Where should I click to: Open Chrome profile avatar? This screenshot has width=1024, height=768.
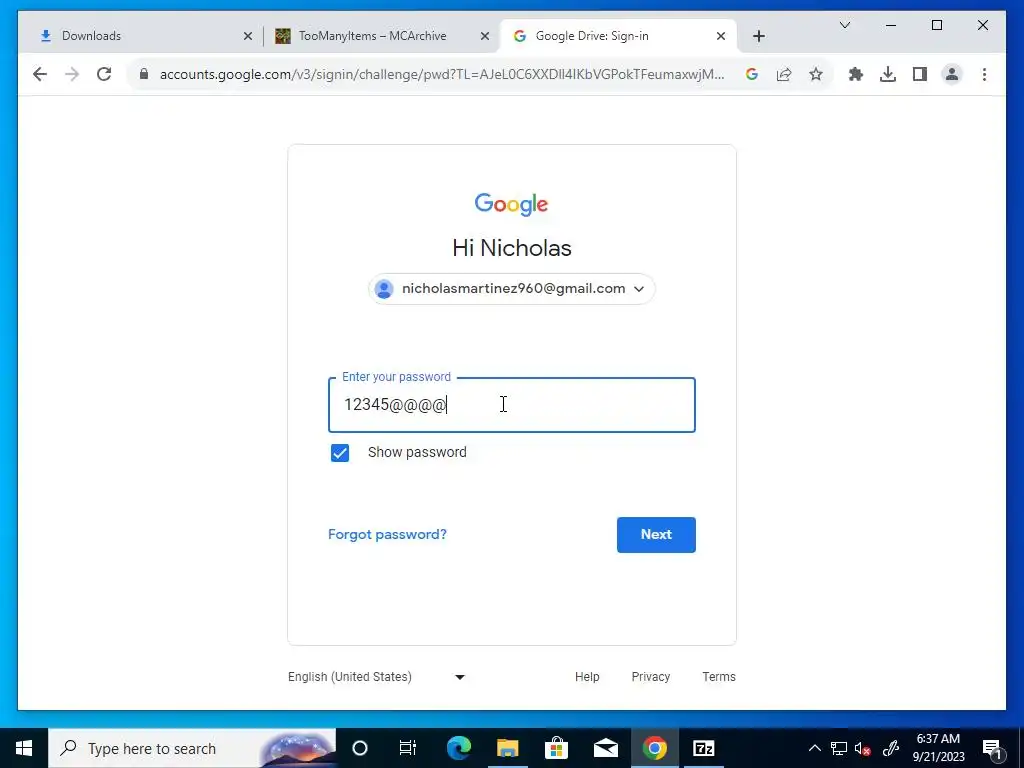tap(952, 74)
